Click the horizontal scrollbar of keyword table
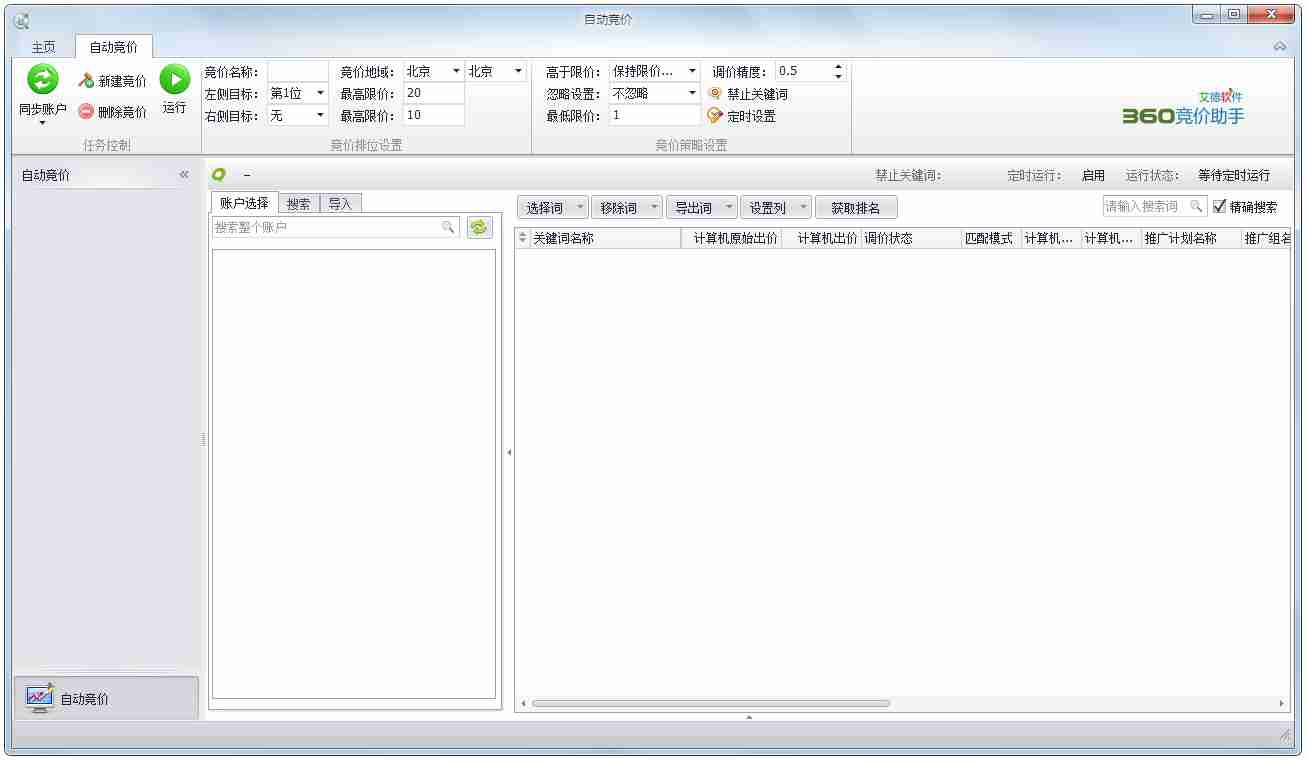This screenshot has width=1307, height=761. click(710, 704)
